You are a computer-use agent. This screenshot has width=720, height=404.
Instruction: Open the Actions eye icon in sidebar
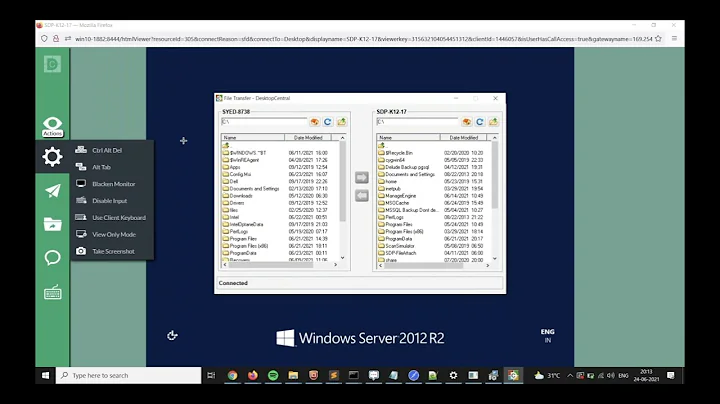(52, 127)
